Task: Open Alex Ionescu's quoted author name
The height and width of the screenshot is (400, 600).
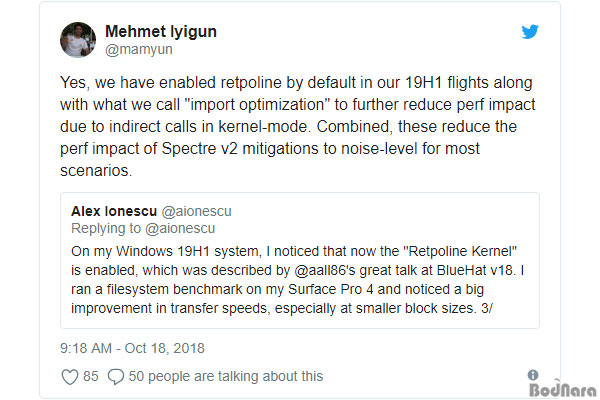Action: [114, 211]
